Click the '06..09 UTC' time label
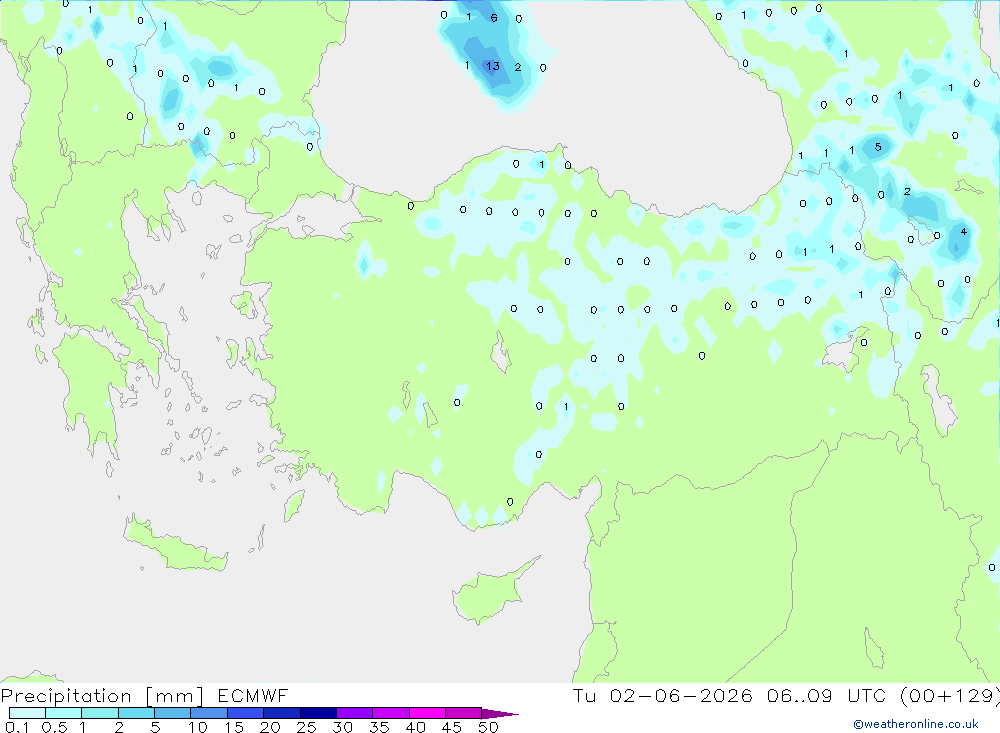Screen dimensions: 1000x733 click(828, 695)
